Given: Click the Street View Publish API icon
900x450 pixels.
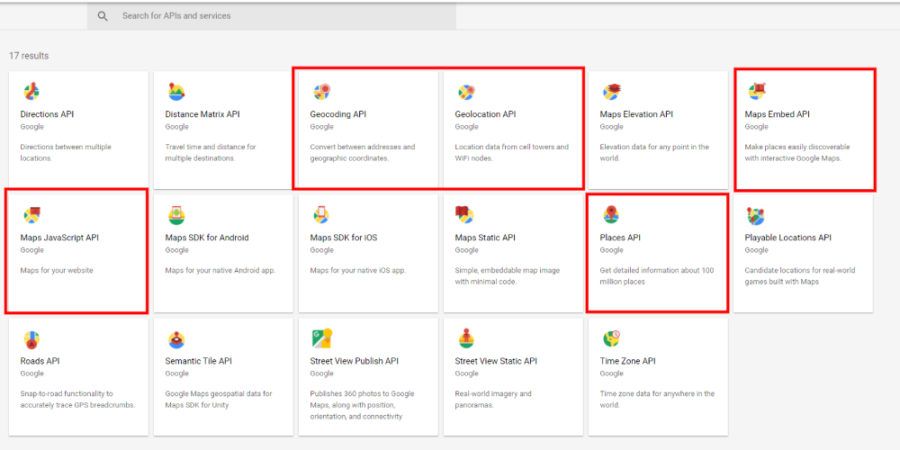Looking at the screenshot, I should coord(322,338).
